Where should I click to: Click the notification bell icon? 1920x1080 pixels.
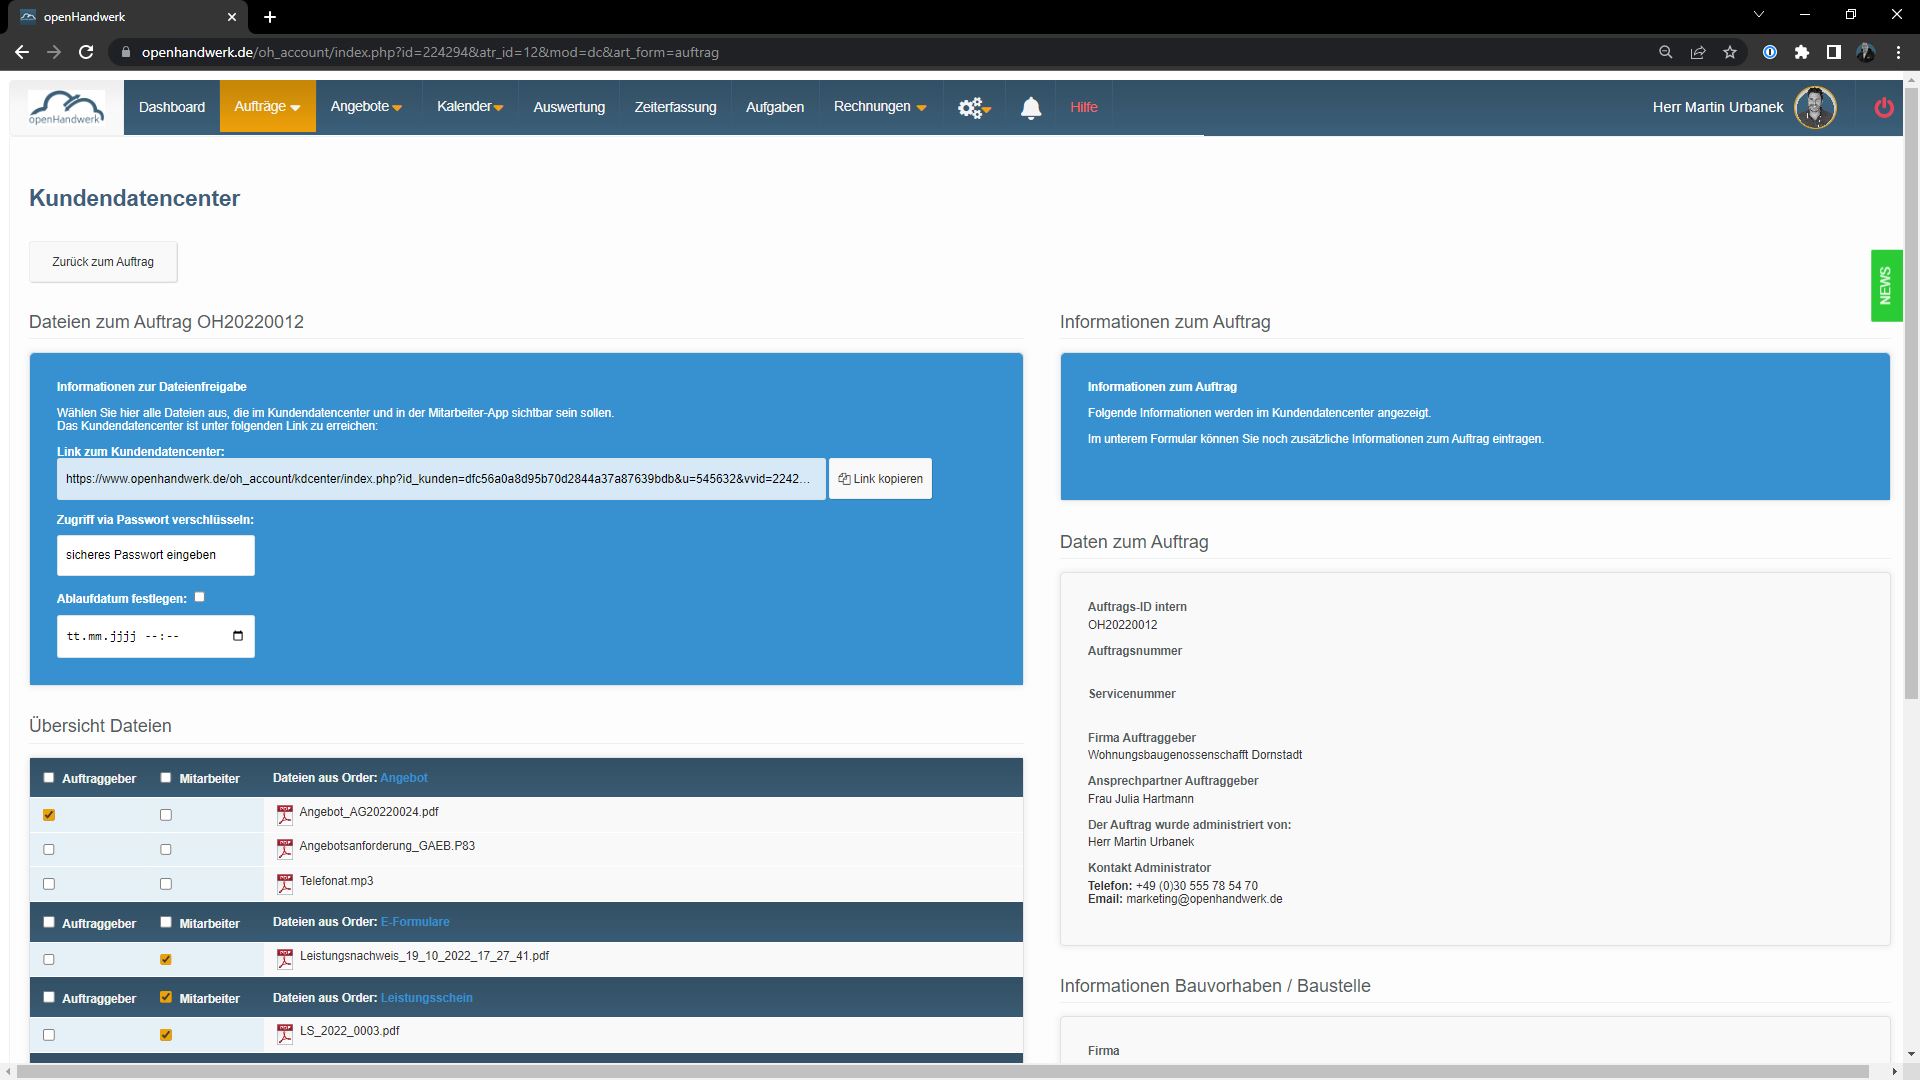coord(1030,108)
